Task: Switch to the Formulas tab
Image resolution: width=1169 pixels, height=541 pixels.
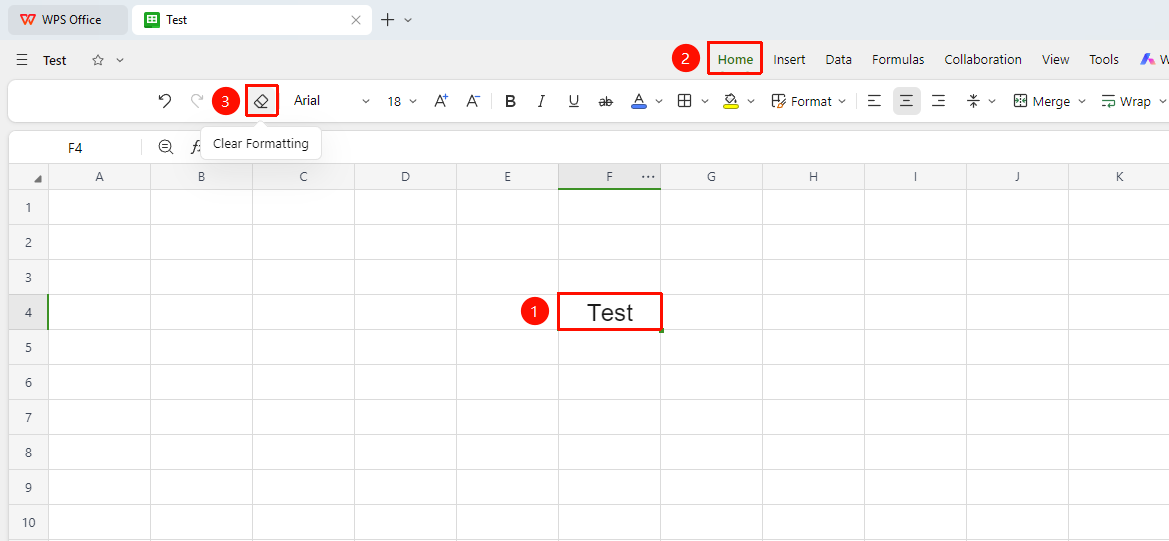Action: (898, 60)
